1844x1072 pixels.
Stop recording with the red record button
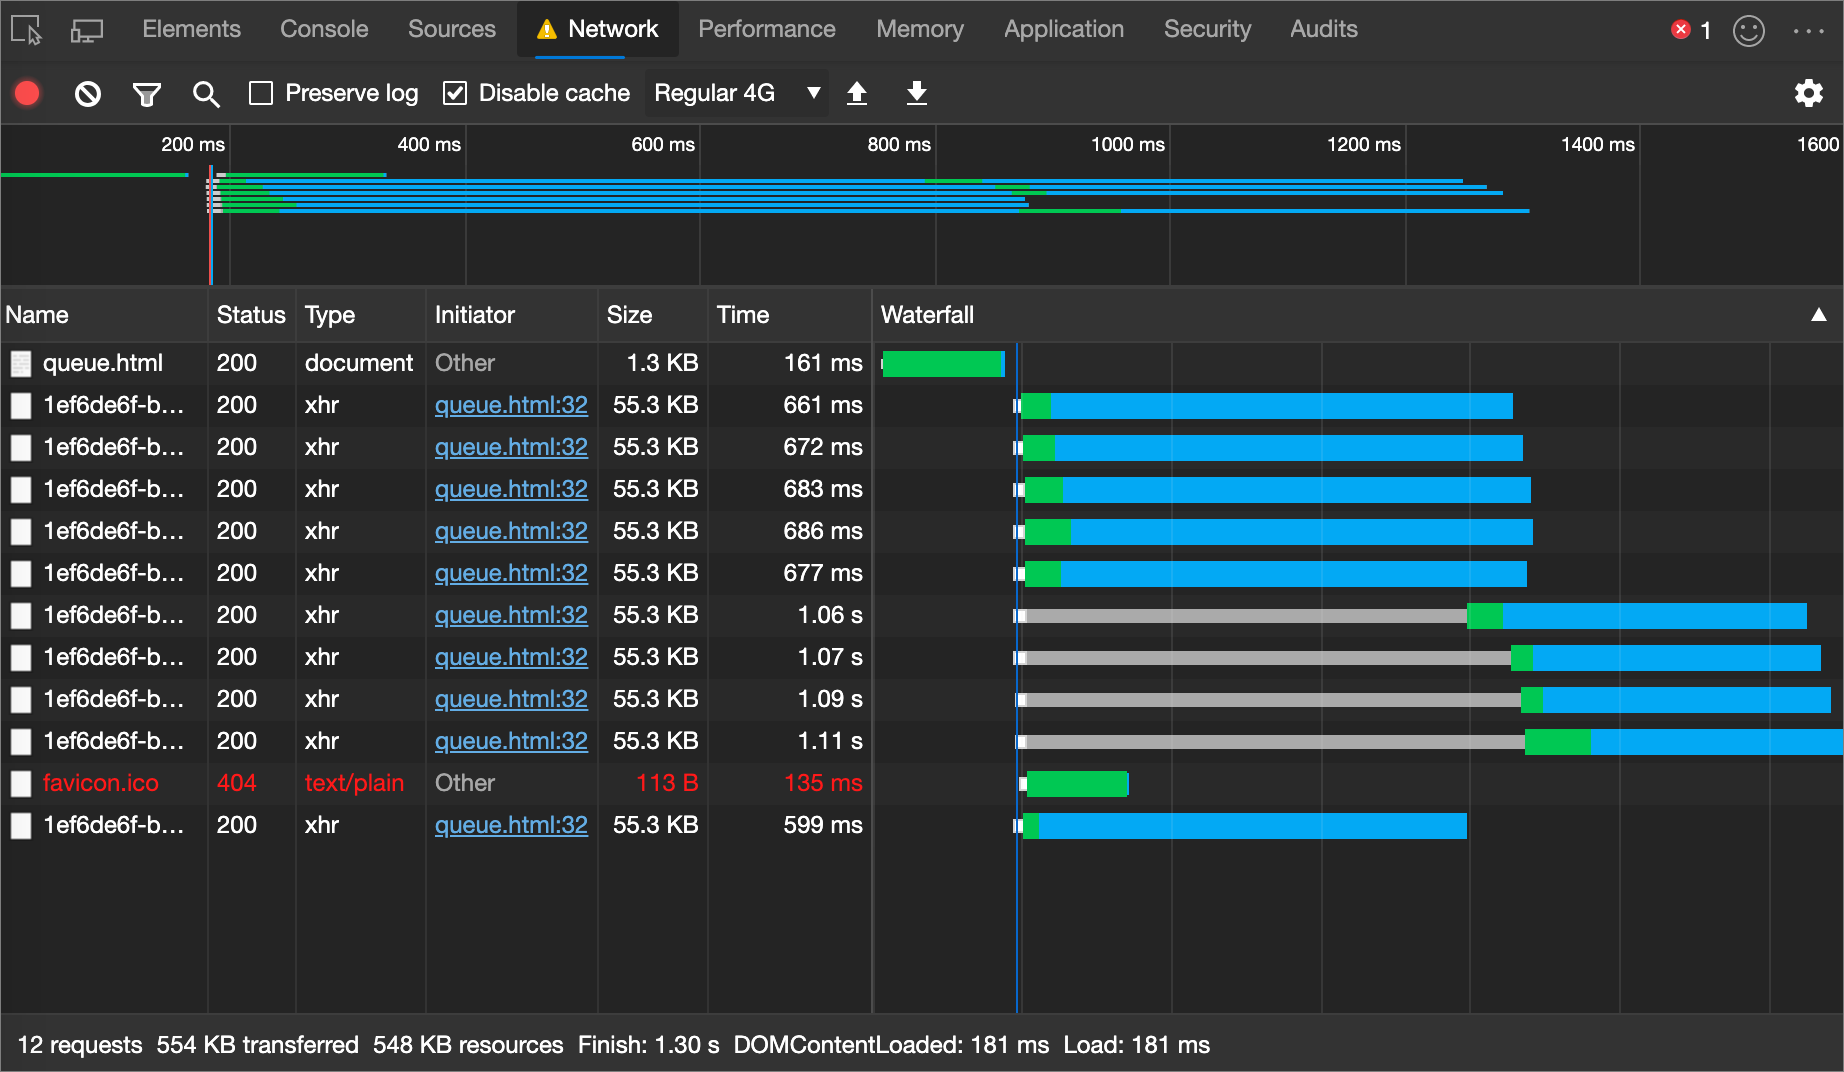(x=26, y=93)
